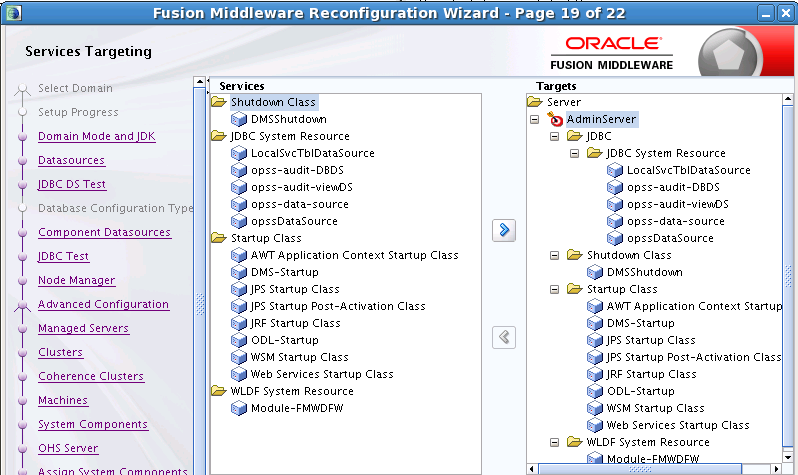Click the Targets horizontal scrollbar thumb
The width and height of the screenshot is (798, 475).
[640, 469]
